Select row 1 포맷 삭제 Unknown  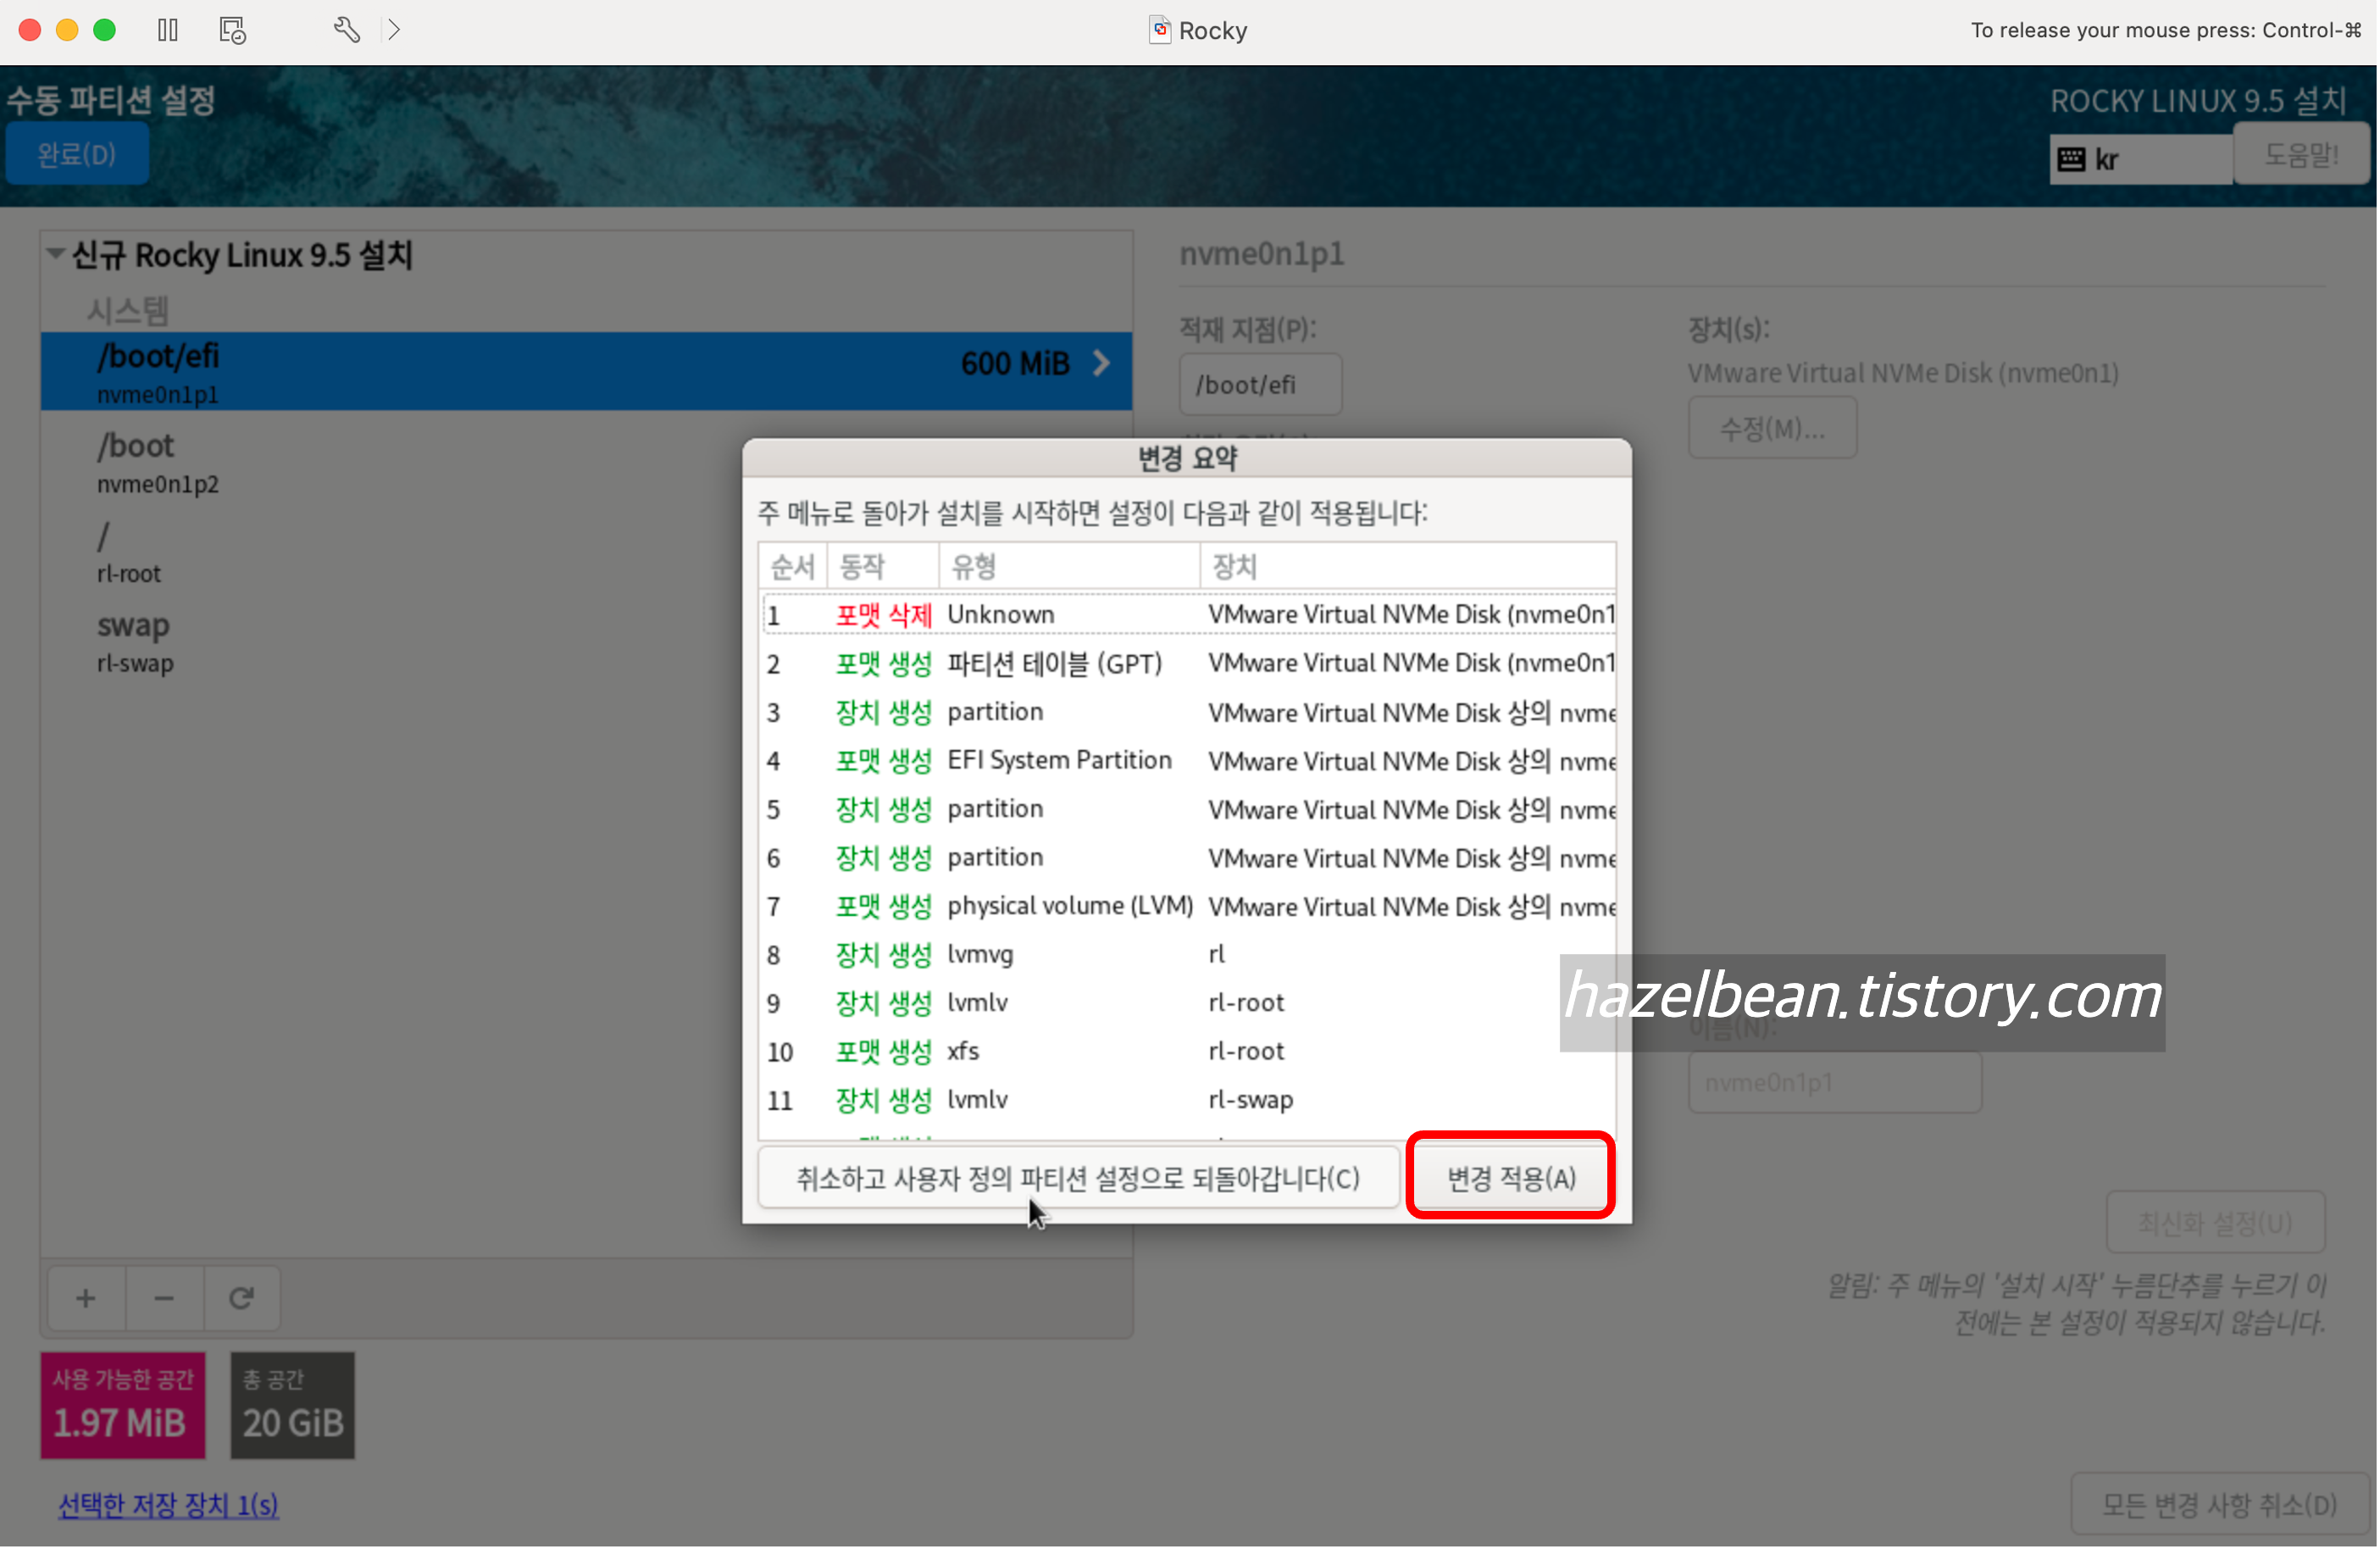pyautogui.click(x=1188, y=615)
